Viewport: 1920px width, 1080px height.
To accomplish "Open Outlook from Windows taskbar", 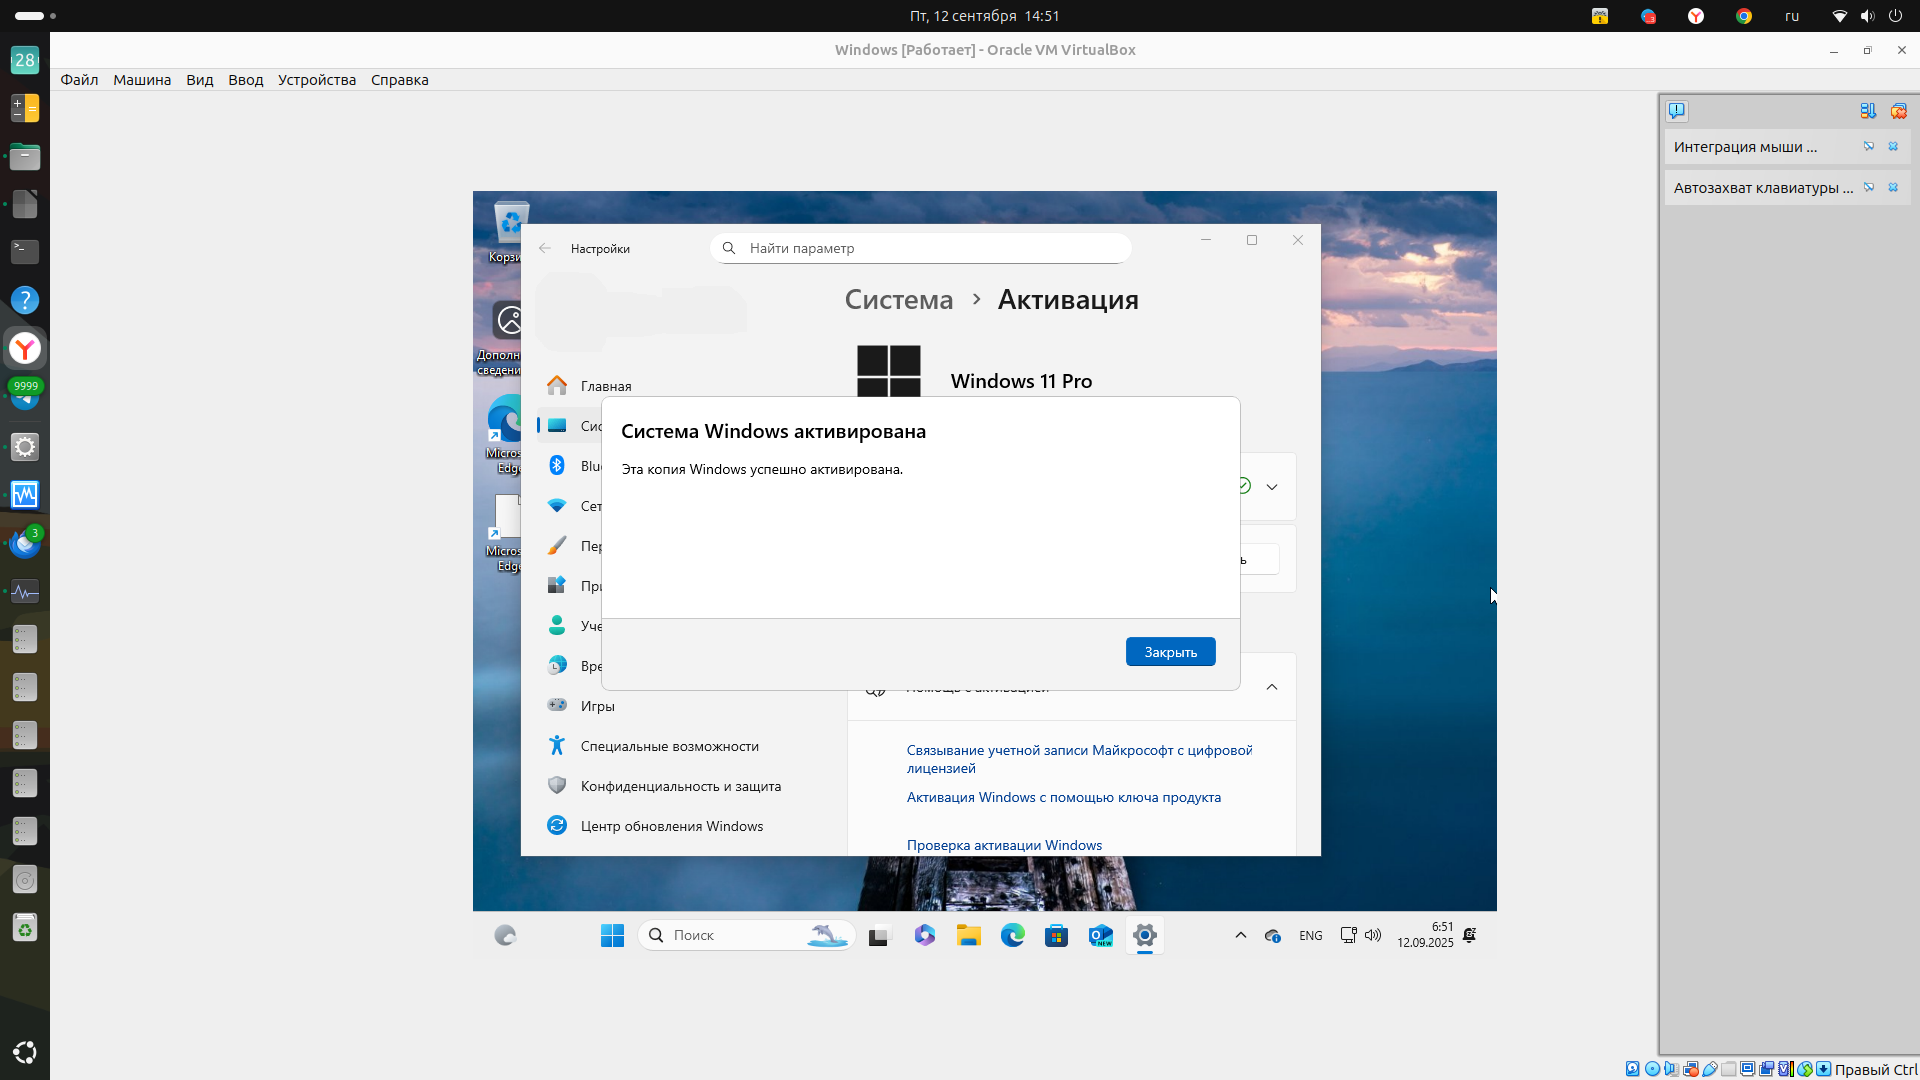I will (1100, 935).
